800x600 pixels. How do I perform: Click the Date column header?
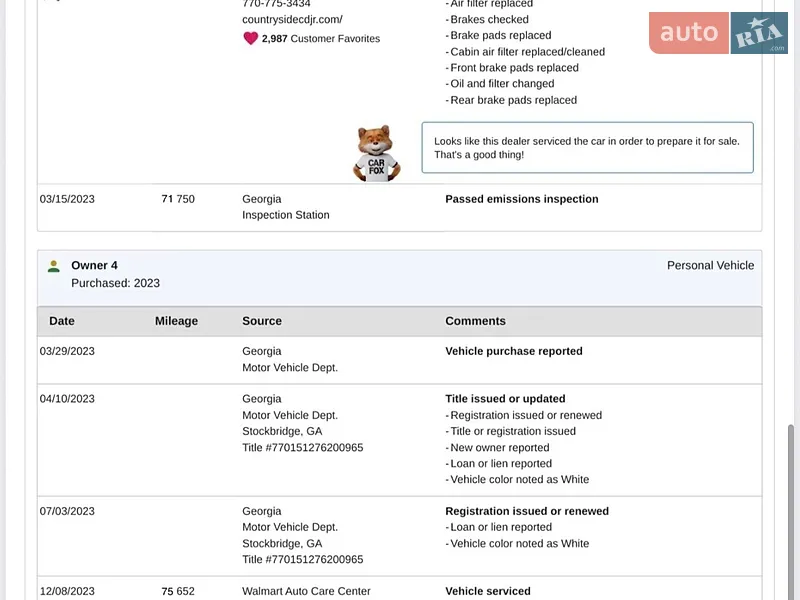pos(62,321)
